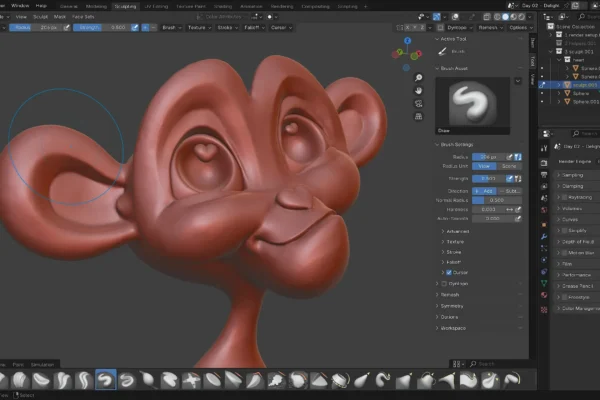Image resolution: width=600 pixels, height=400 pixels.
Task: Open the Stroke dropdown in header
Action: point(227,28)
